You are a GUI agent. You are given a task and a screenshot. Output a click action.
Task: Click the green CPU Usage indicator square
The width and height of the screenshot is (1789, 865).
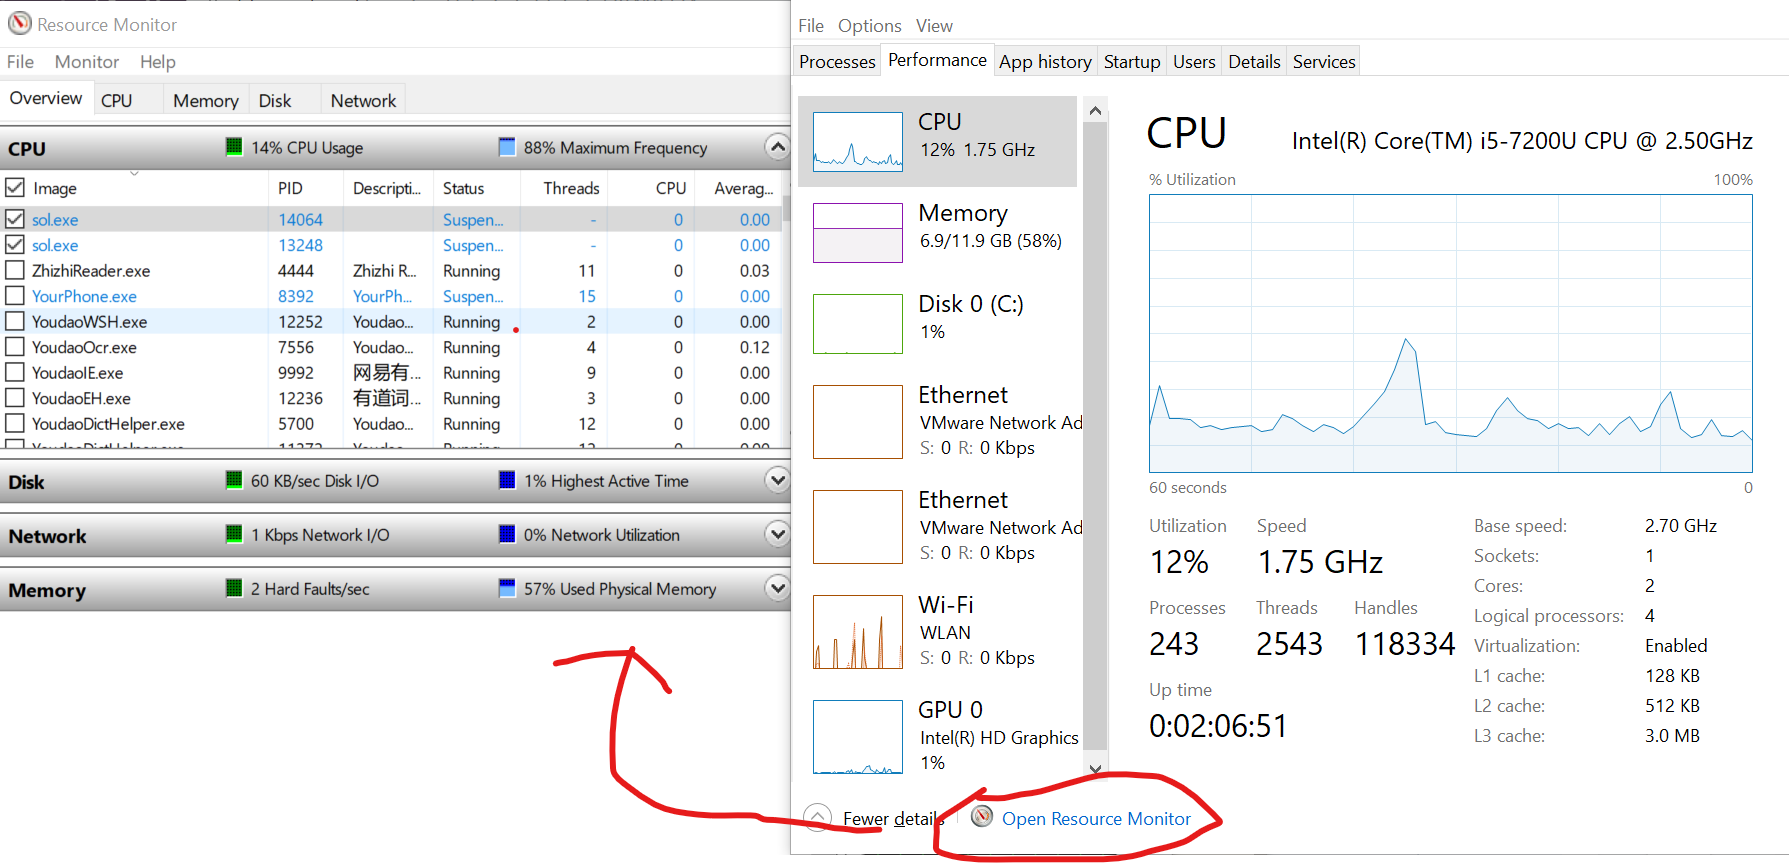[234, 147]
